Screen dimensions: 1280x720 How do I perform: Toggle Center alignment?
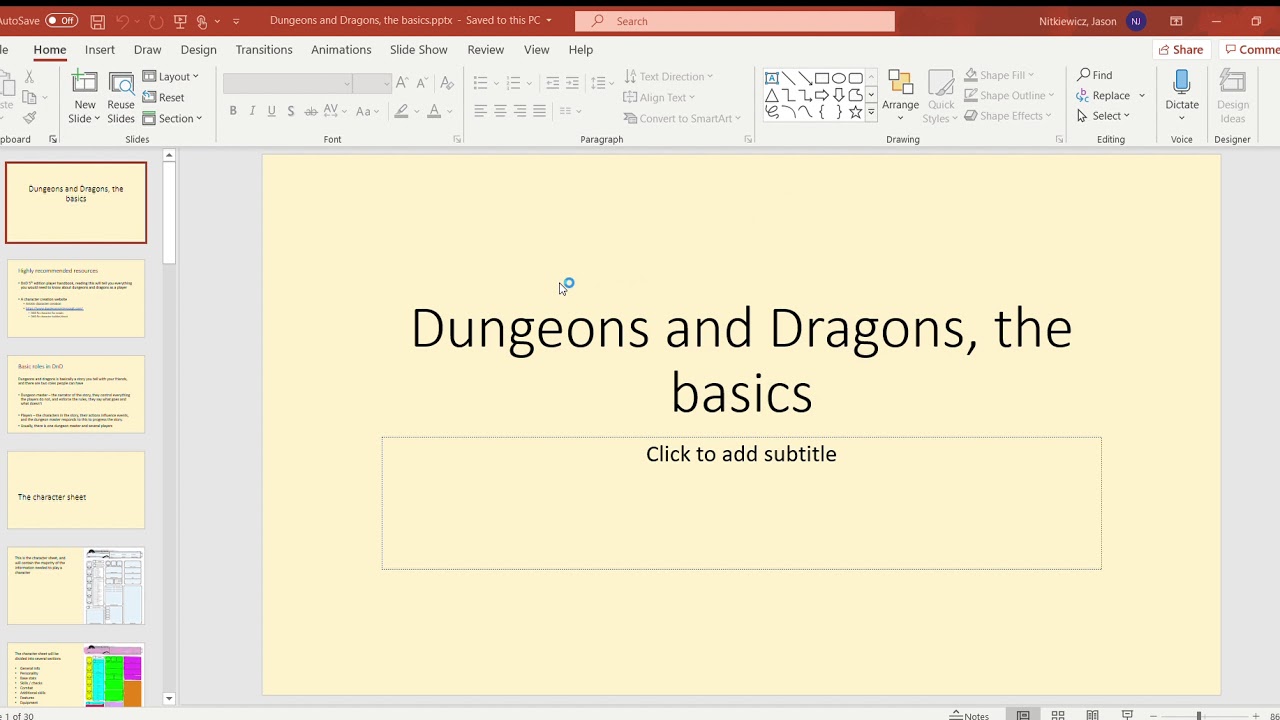pos(500,111)
